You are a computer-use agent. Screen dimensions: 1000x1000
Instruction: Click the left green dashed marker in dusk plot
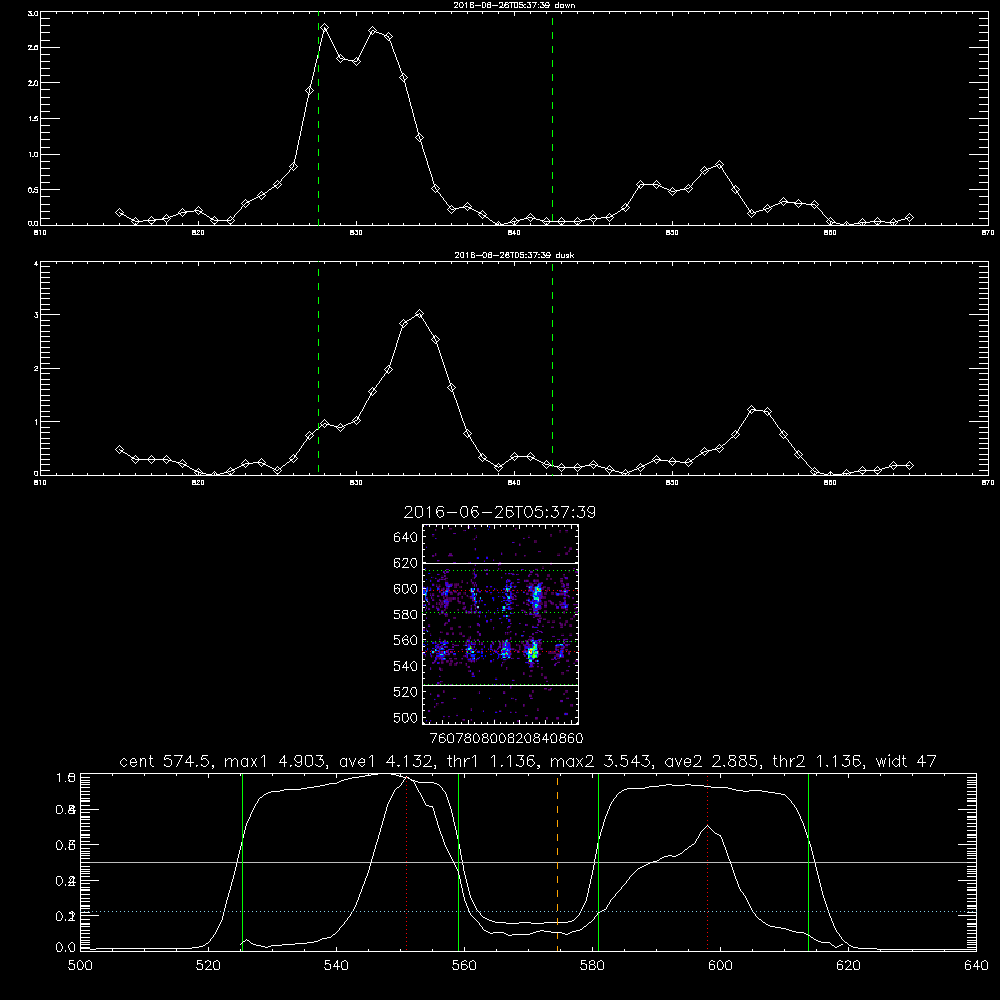click(318, 369)
